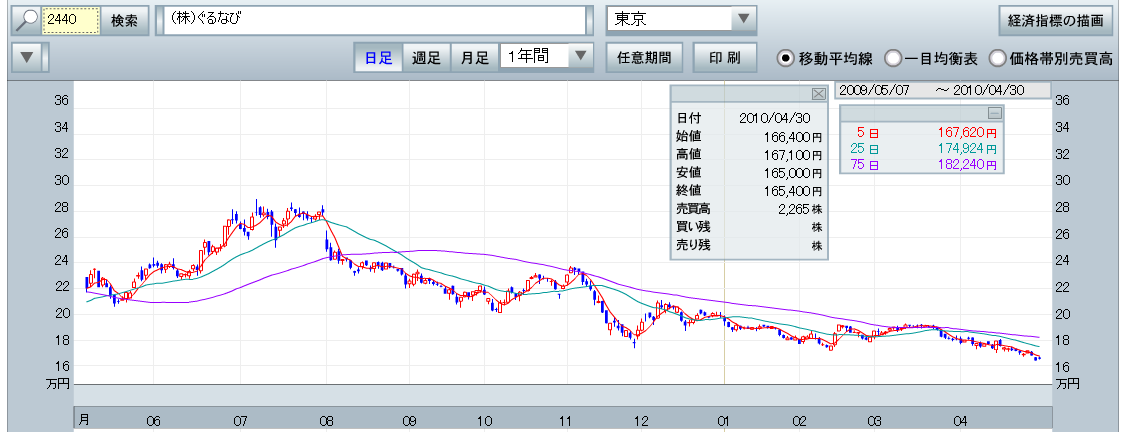Screen dimensions: 1123x432
Task: Select the 一目均衡表 radio button
Action: click(893, 58)
